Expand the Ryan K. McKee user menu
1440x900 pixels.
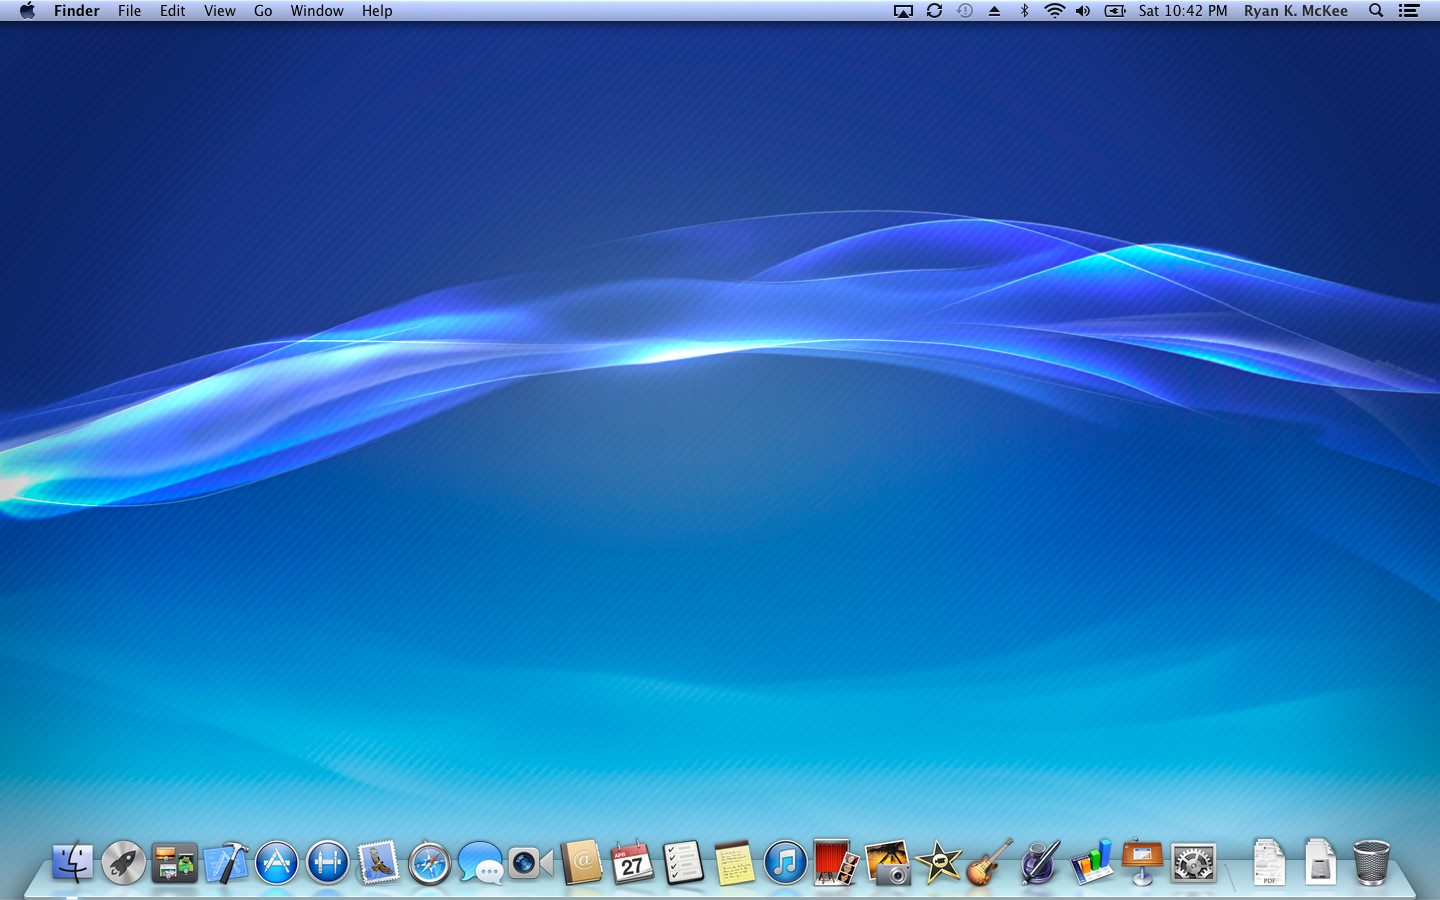1295,11
